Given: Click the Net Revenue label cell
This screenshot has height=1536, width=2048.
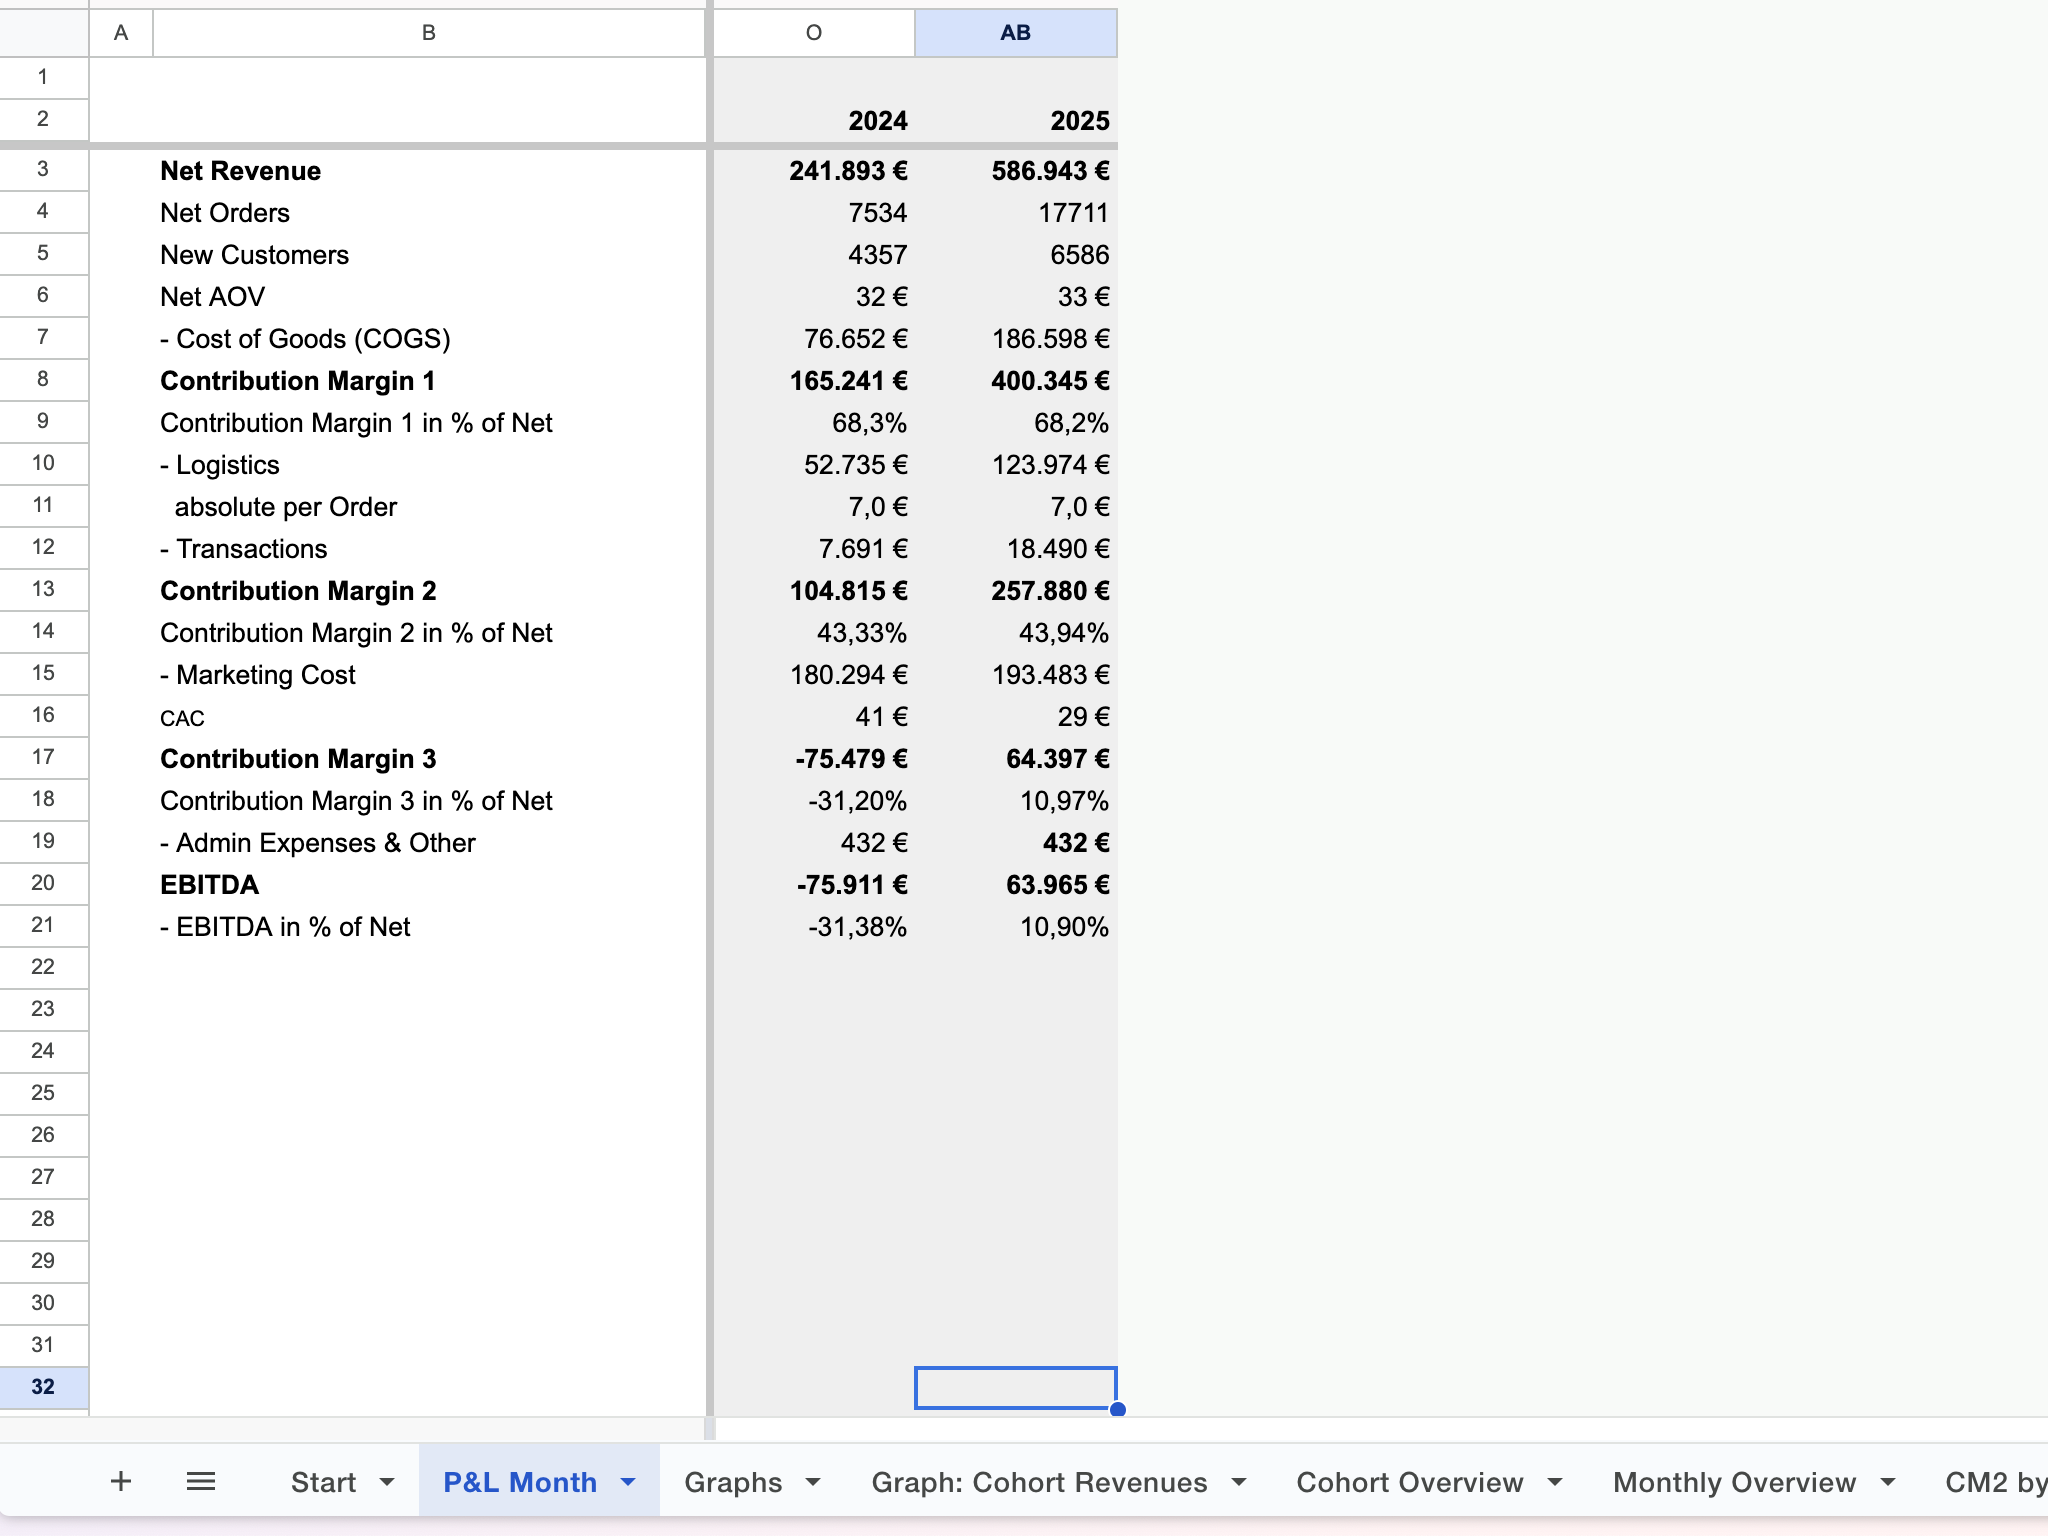Looking at the screenshot, I should click(x=240, y=171).
